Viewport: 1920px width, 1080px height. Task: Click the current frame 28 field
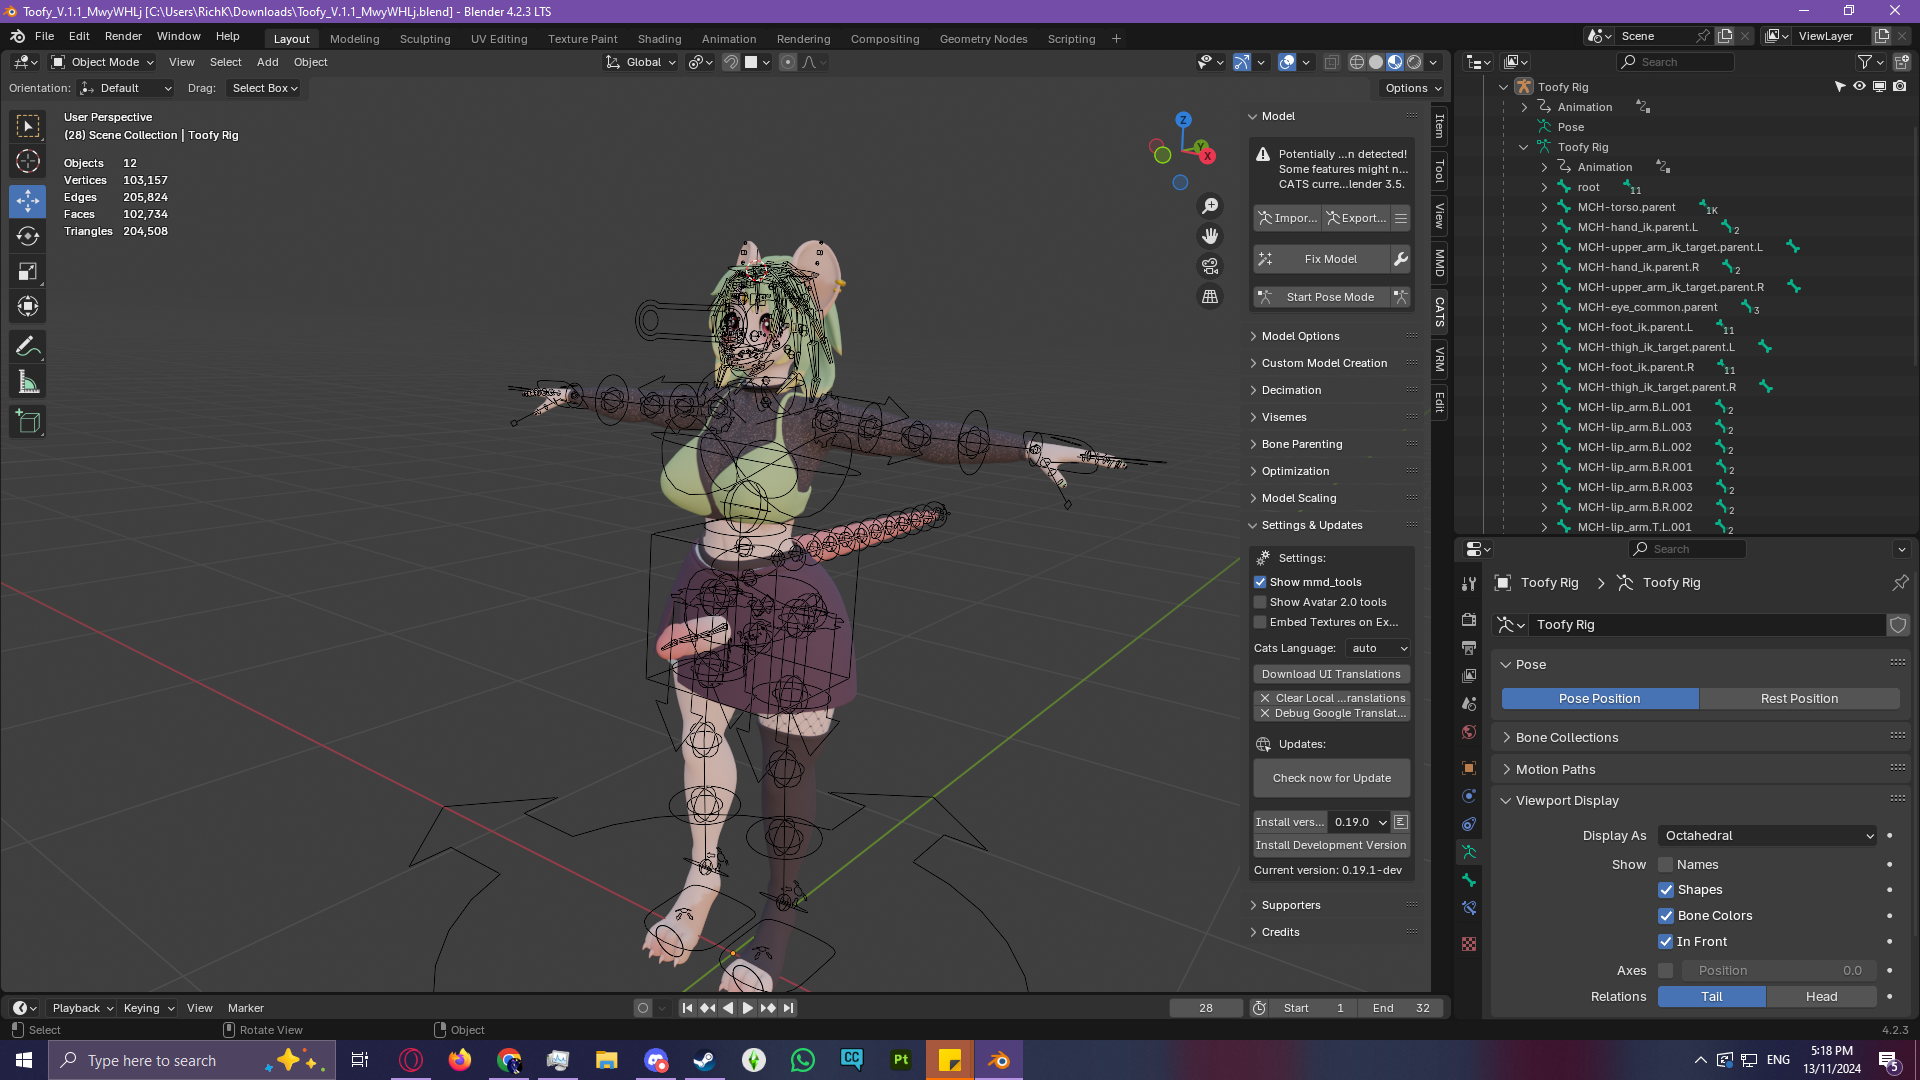pos(1206,1008)
